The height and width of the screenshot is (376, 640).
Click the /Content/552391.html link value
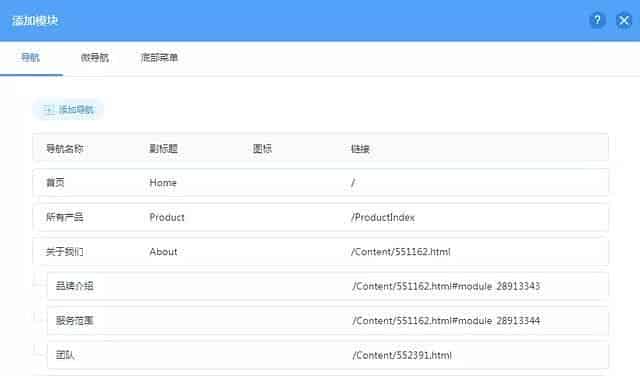tap(402, 355)
